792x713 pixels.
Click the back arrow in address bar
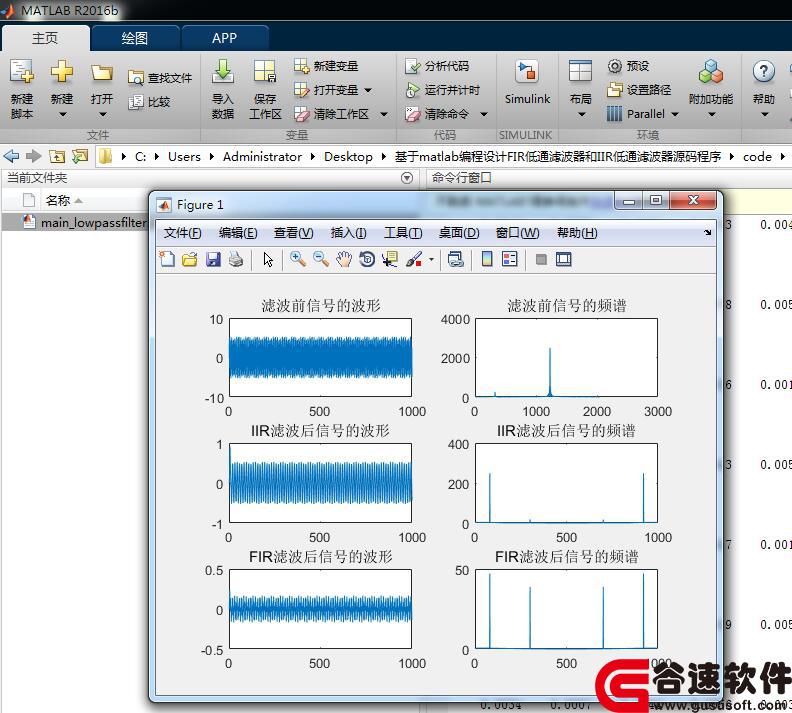(11, 157)
